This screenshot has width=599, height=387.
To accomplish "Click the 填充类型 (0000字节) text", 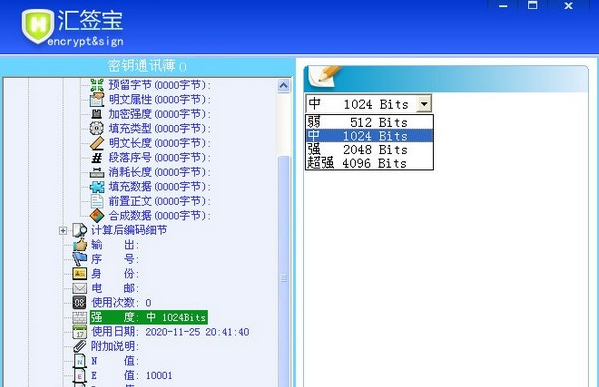I will click(160, 128).
